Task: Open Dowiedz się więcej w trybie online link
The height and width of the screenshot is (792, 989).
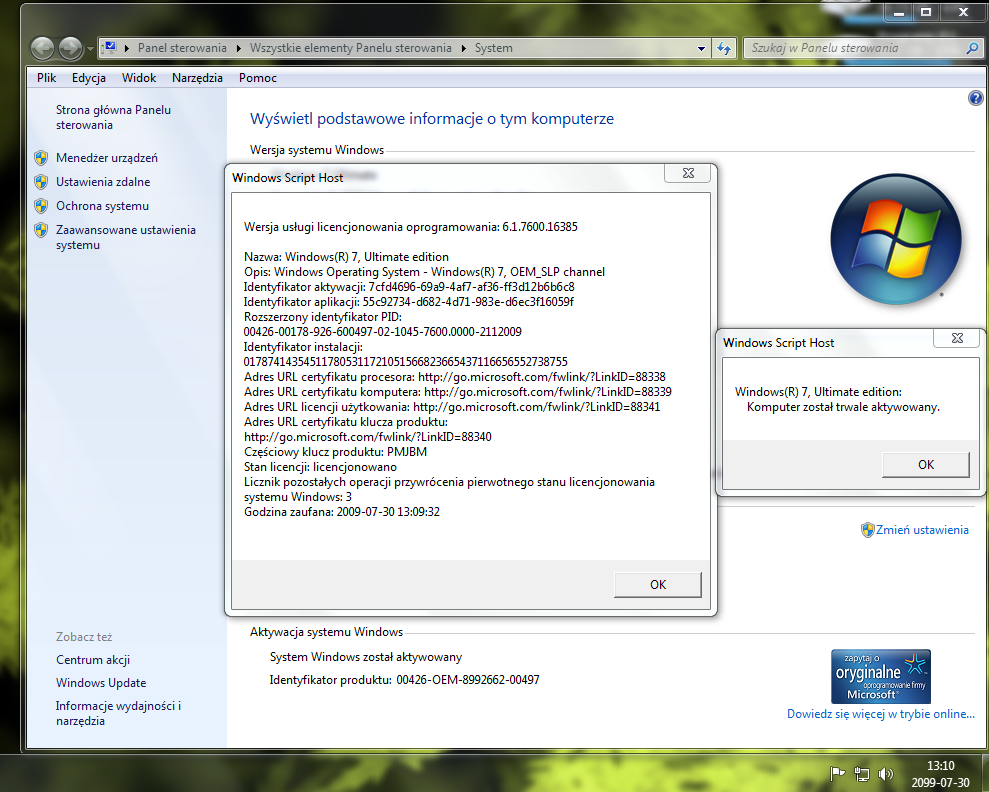Action: point(881,714)
